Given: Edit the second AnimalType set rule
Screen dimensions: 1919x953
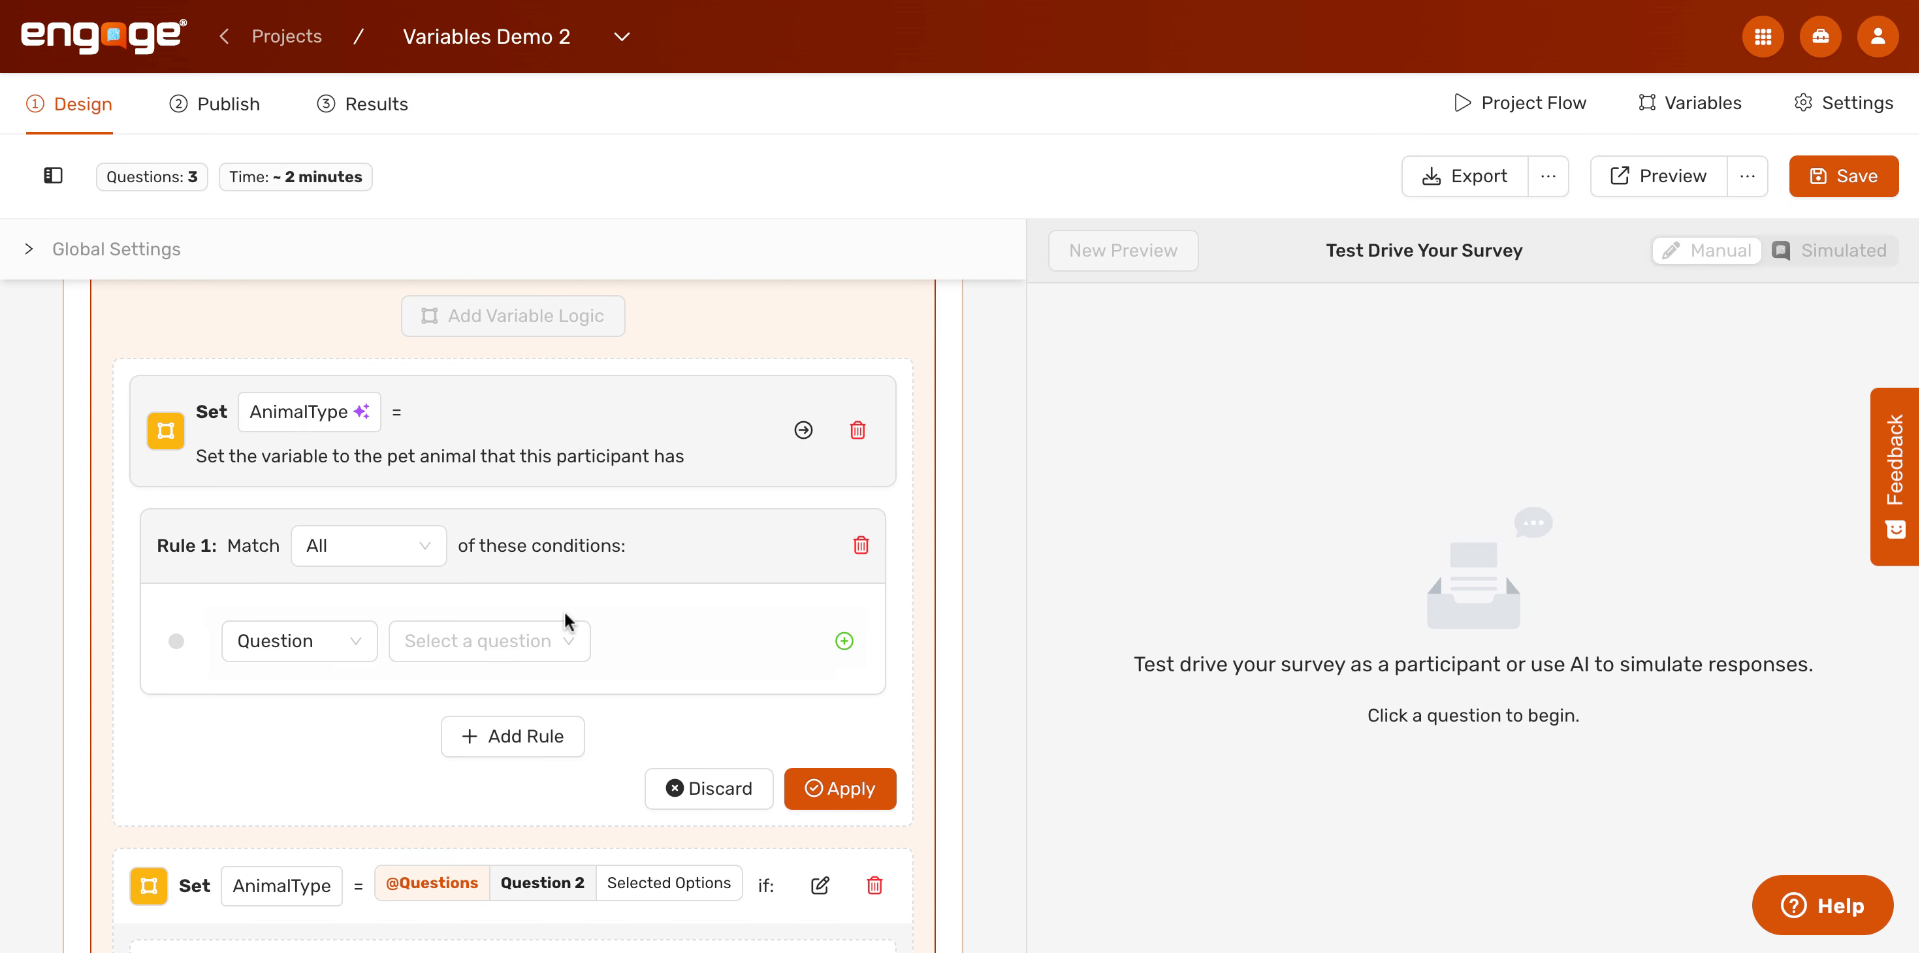Looking at the screenshot, I should click(x=820, y=885).
